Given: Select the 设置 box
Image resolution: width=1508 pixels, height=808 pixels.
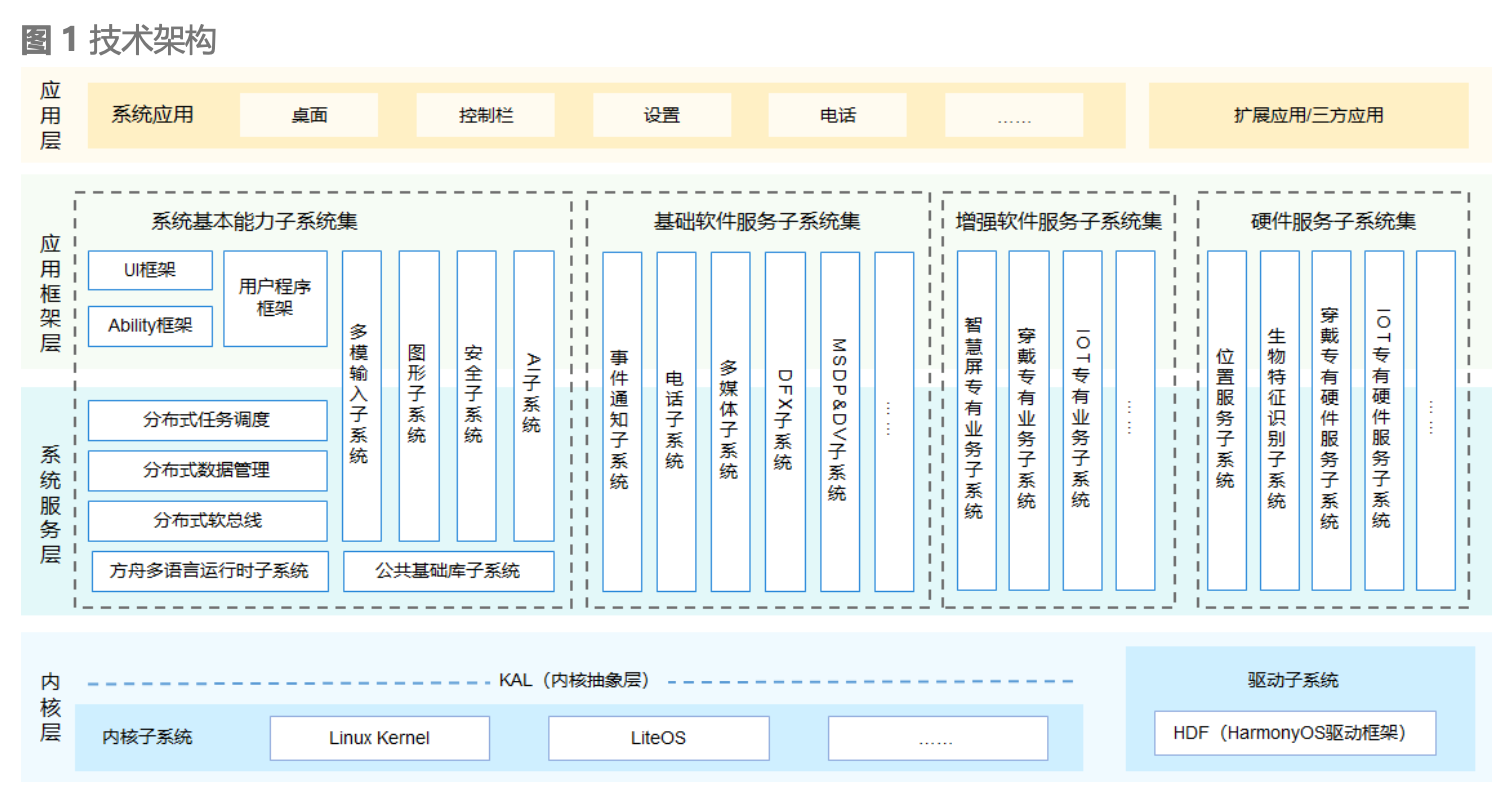Looking at the screenshot, I should pyautogui.click(x=661, y=115).
